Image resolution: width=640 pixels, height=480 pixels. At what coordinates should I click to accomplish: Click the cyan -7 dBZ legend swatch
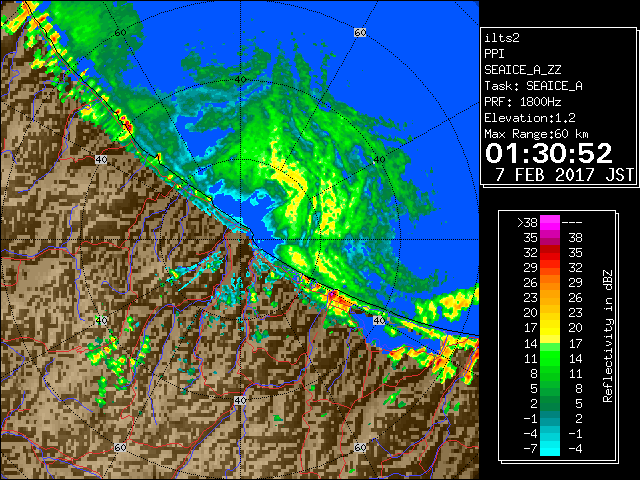point(550,449)
